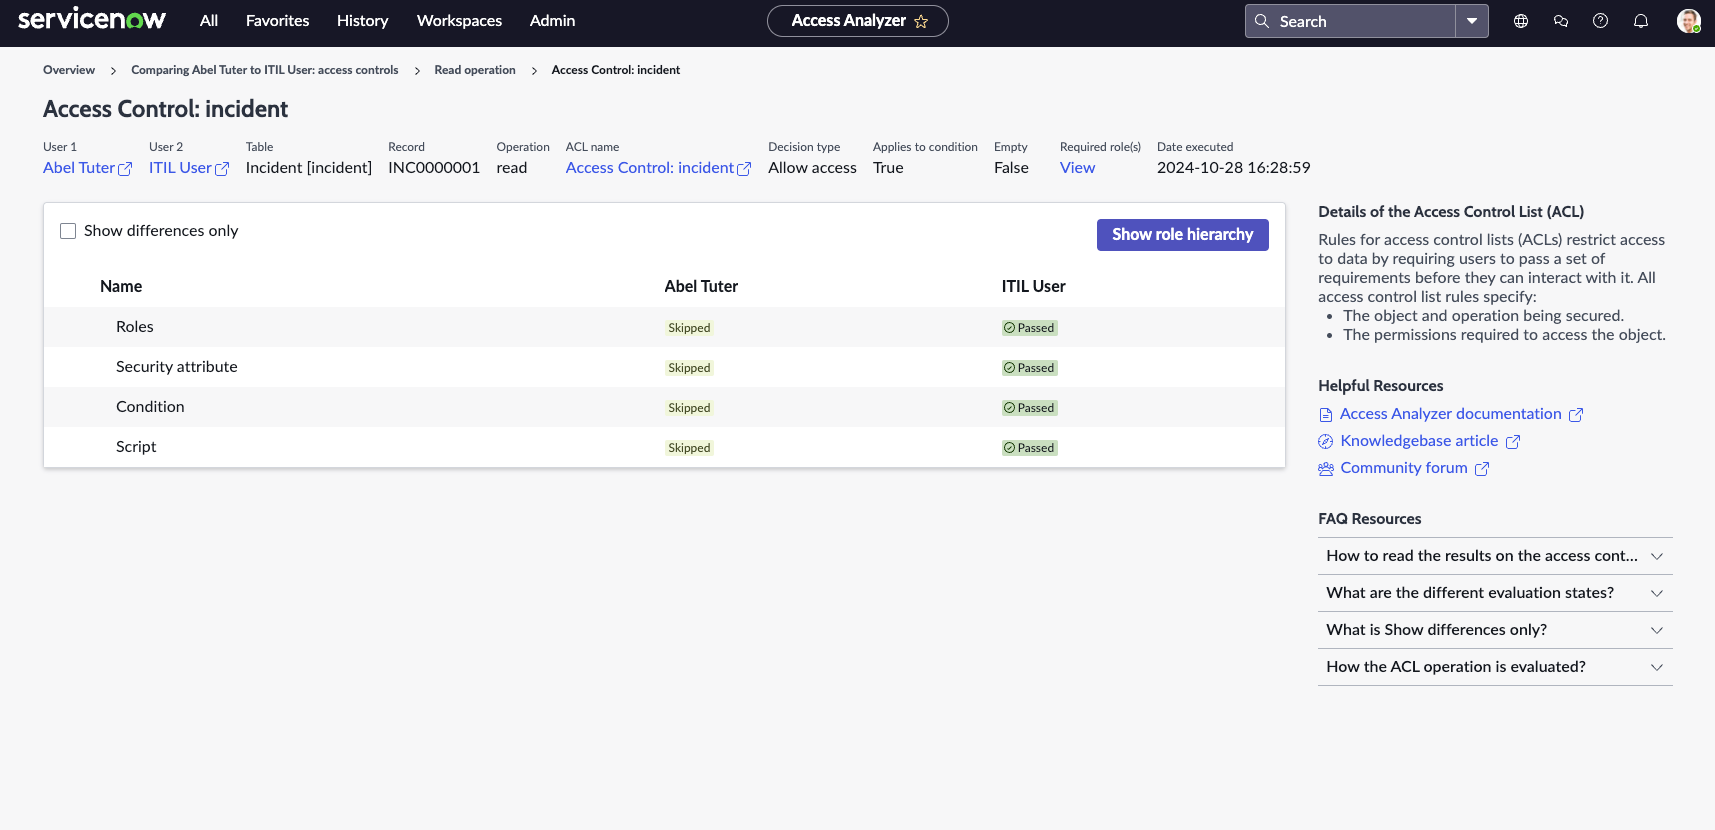The height and width of the screenshot is (830, 1715).
Task: Click the Script row name
Action: pyautogui.click(x=136, y=447)
